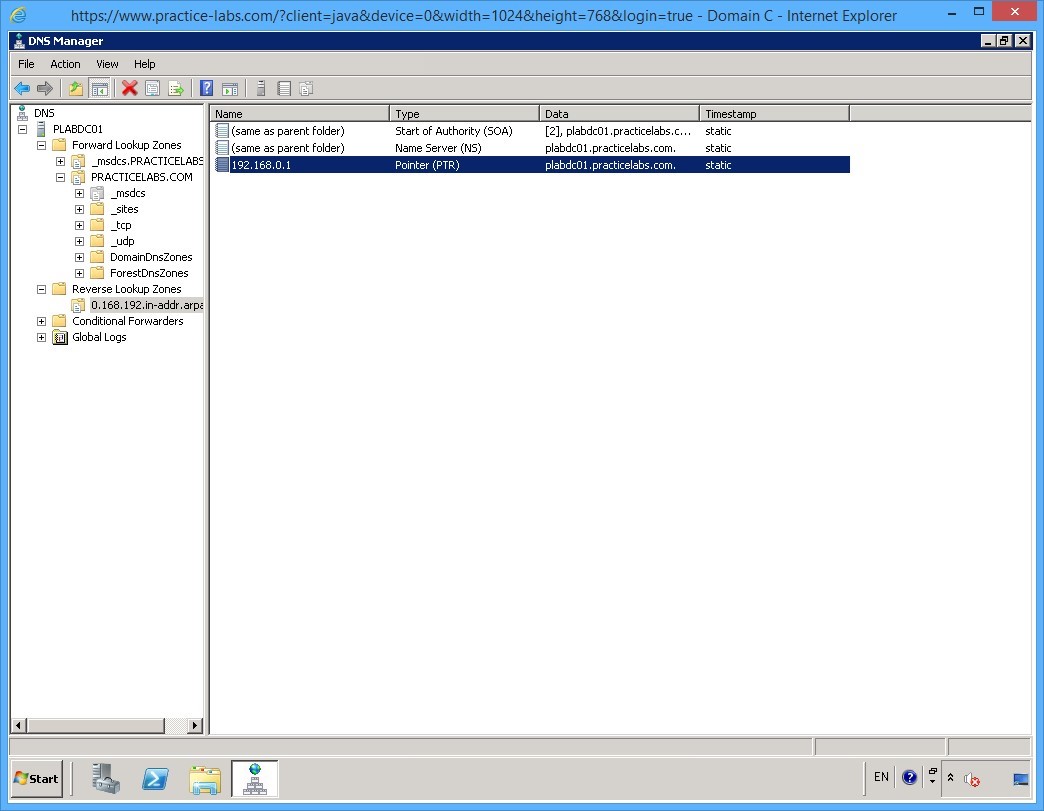1044x811 pixels.
Task: Delete the selected record using the red X
Action: (x=128, y=88)
